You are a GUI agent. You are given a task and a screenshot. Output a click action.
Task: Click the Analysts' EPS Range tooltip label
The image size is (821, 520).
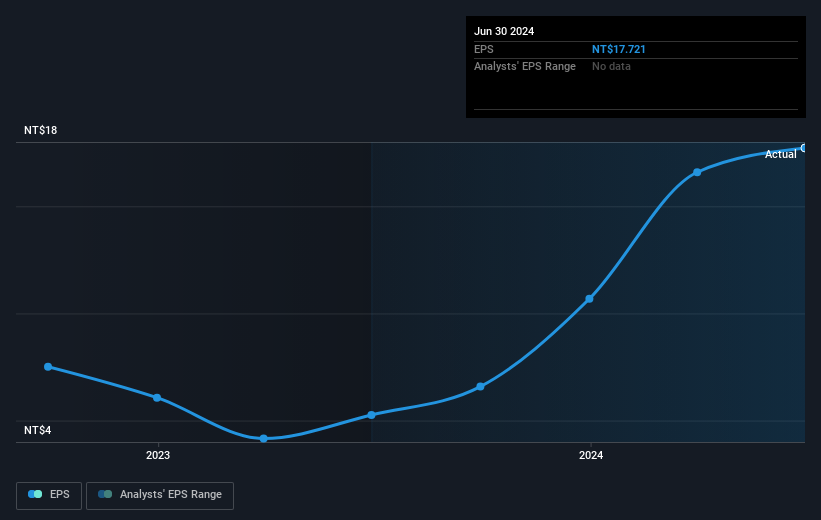tap(525, 67)
